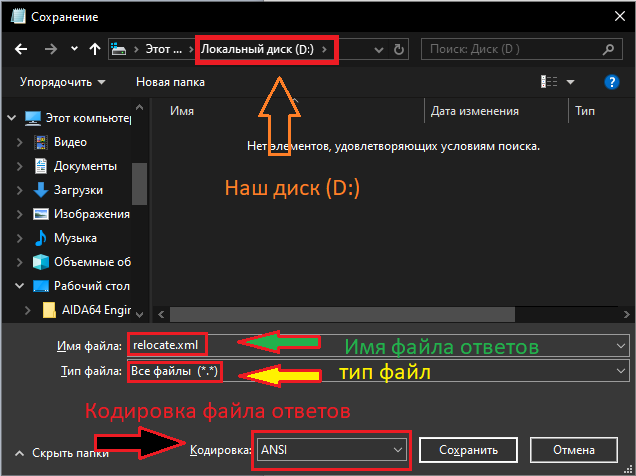Expand the 'Видео' folder node

pyautogui.click(x=19, y=142)
